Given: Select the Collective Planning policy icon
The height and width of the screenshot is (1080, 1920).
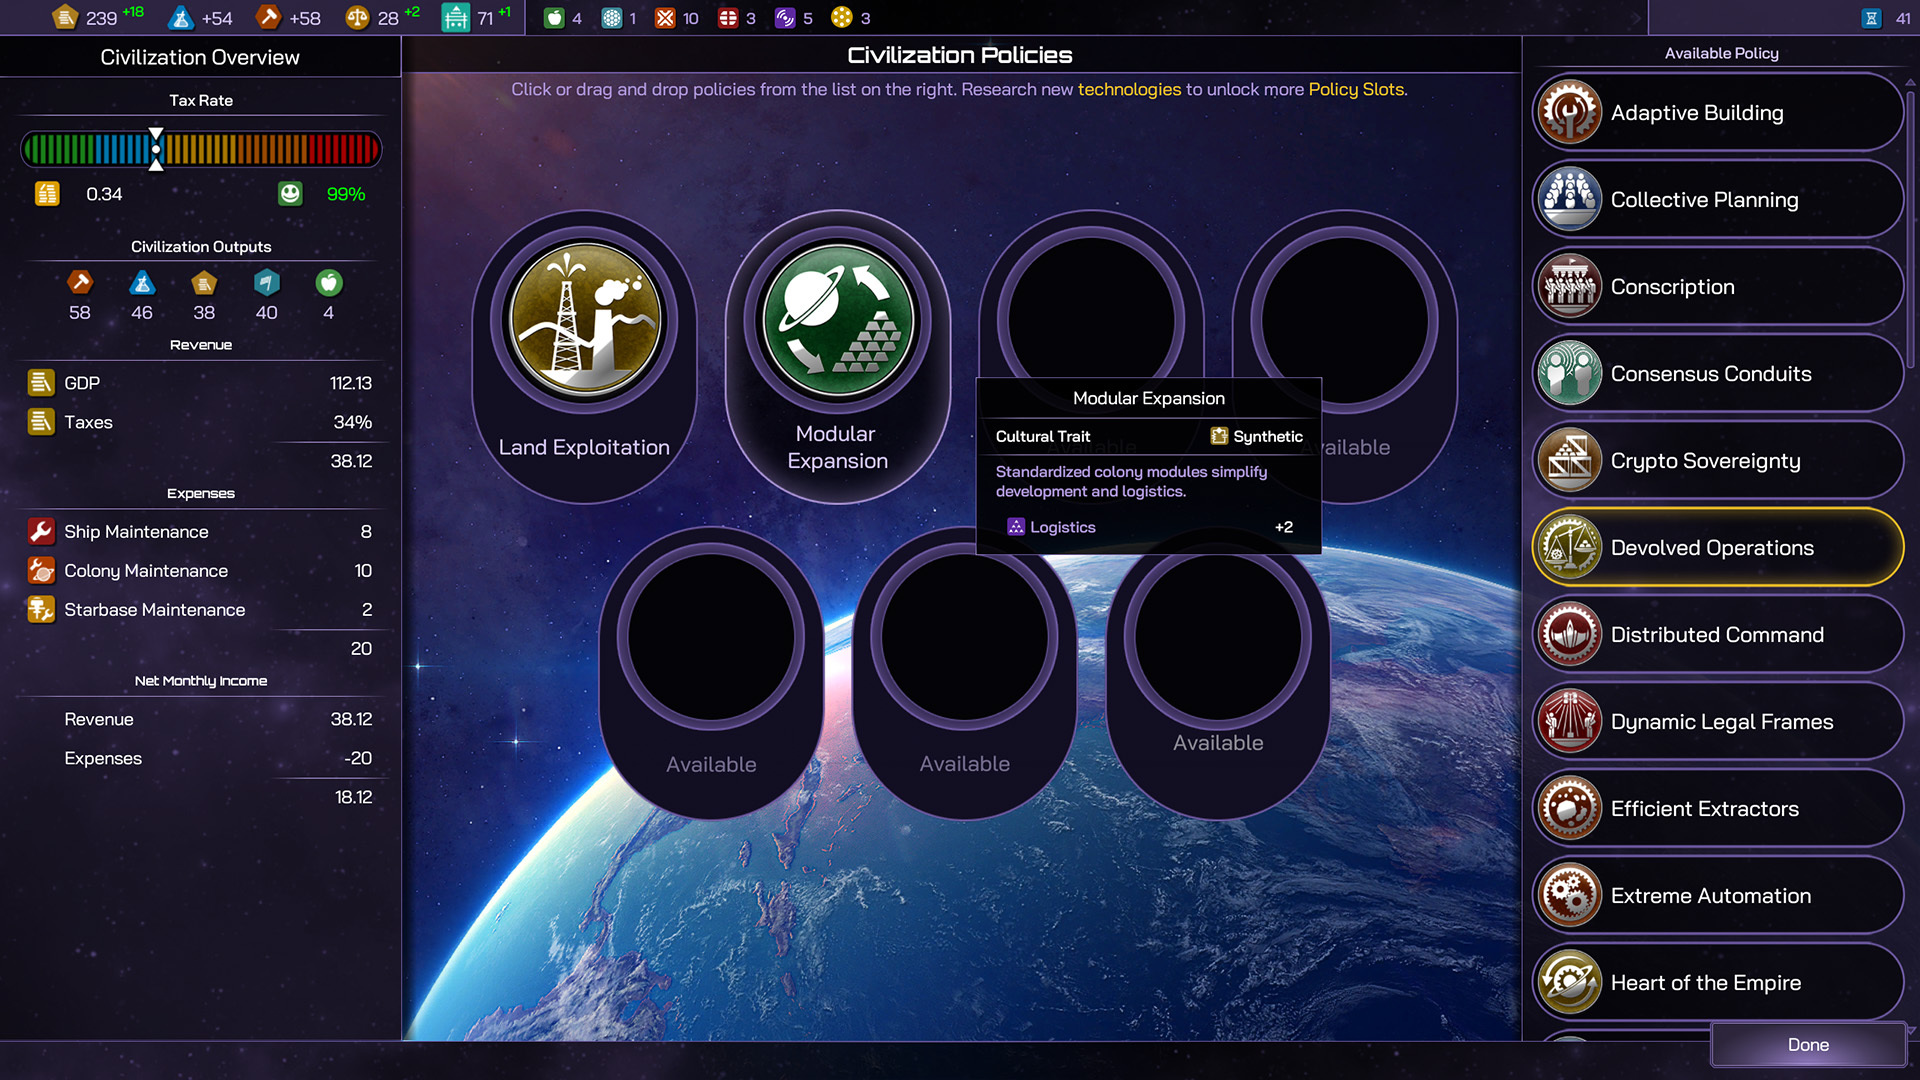Looking at the screenshot, I should tap(1569, 199).
